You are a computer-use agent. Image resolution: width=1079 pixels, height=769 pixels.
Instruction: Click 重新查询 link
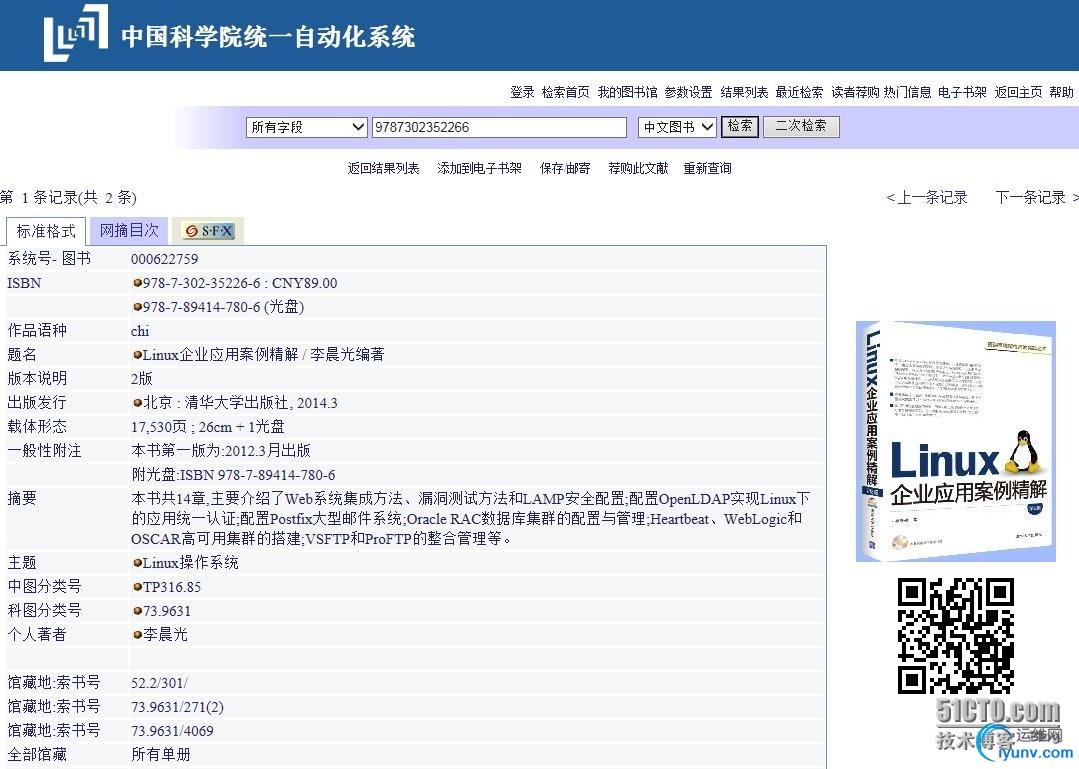click(x=707, y=169)
